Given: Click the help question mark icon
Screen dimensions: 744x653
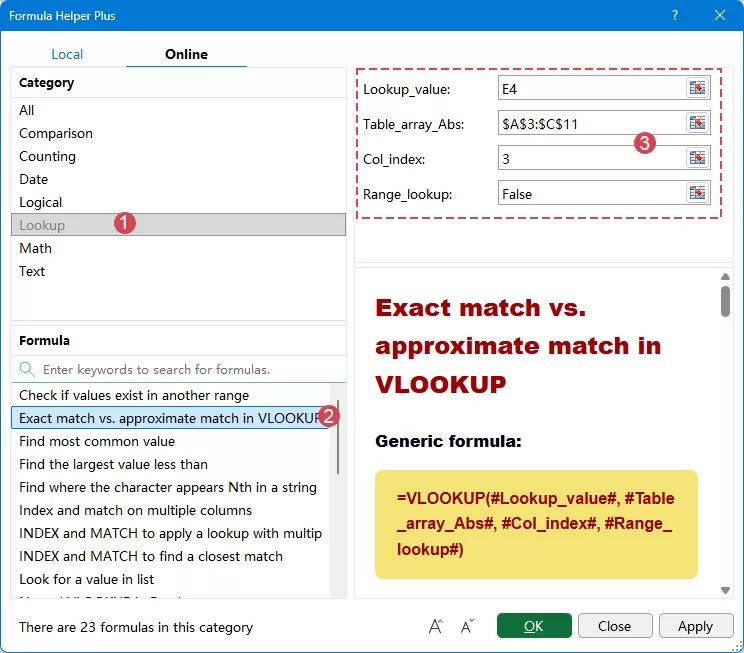Looking at the screenshot, I should (x=675, y=15).
